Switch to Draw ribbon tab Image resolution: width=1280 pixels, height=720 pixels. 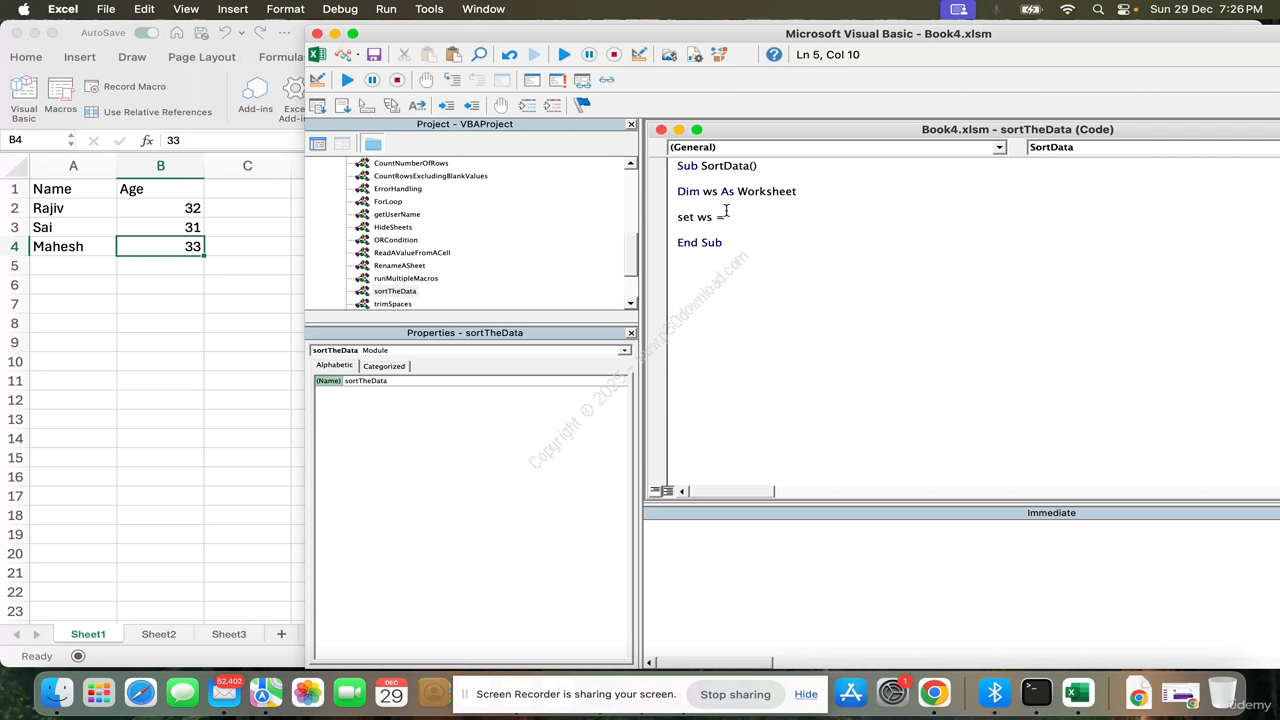[x=132, y=57]
